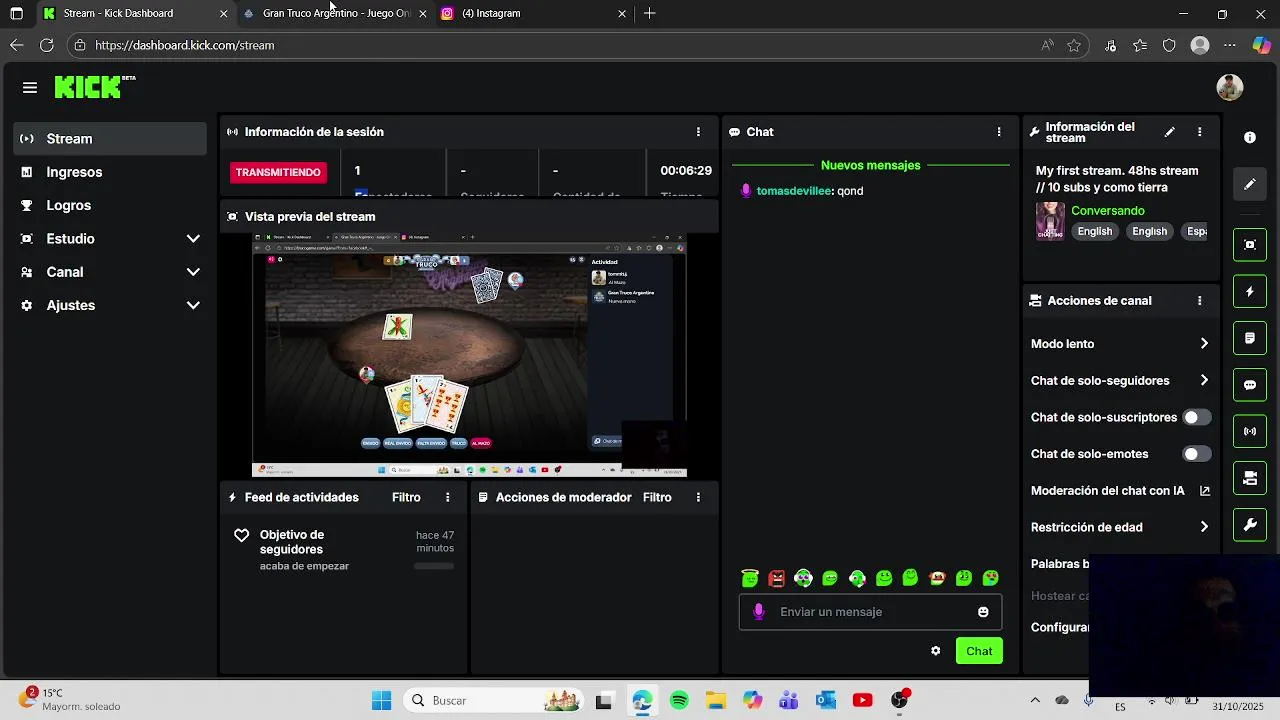Click the stream preview icon in right sidebar
Screen dimensions: 1280x720
pos(1250,244)
